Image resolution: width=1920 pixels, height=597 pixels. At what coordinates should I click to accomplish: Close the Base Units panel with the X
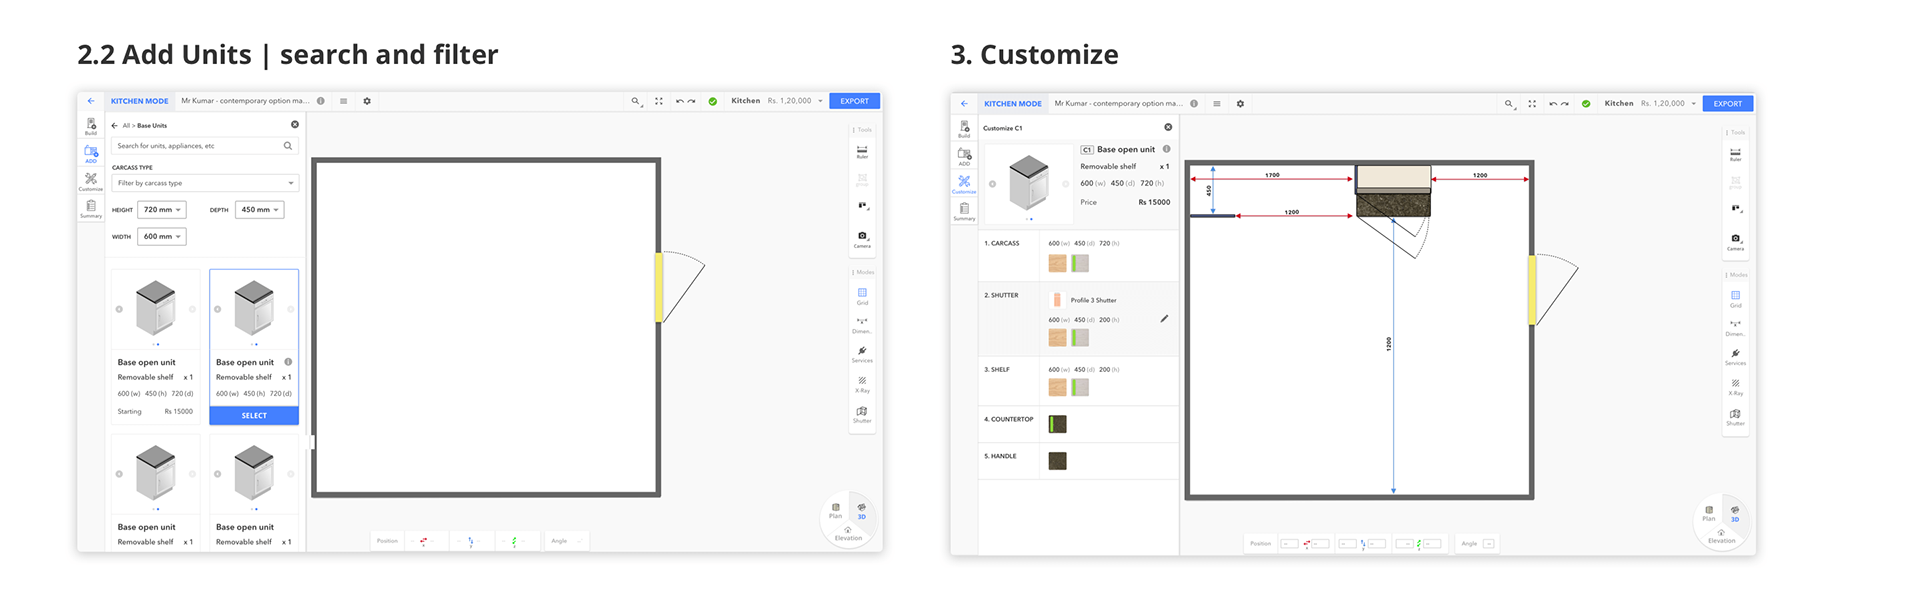click(295, 125)
